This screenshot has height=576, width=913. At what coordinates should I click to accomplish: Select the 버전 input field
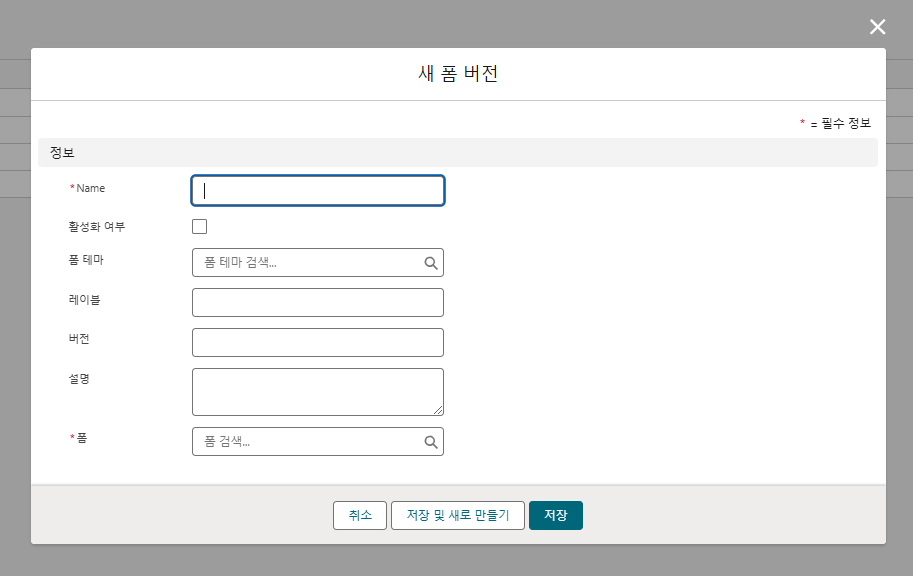click(x=317, y=343)
